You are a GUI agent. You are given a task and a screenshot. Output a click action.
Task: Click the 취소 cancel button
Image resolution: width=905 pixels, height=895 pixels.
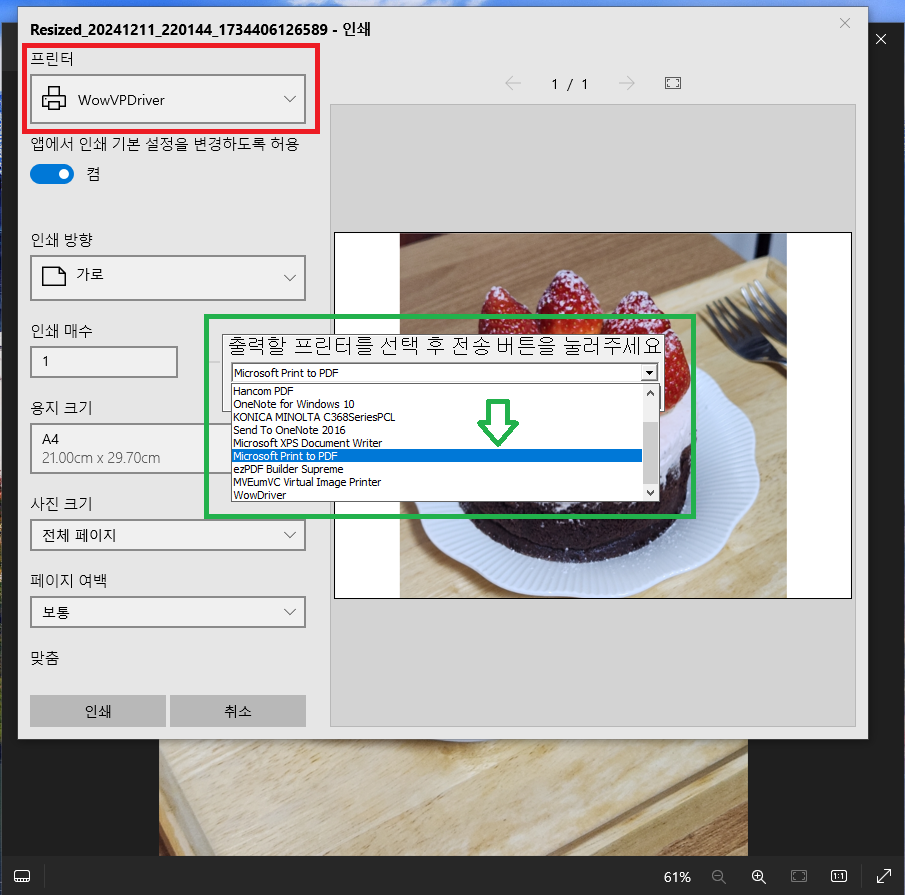(237, 711)
